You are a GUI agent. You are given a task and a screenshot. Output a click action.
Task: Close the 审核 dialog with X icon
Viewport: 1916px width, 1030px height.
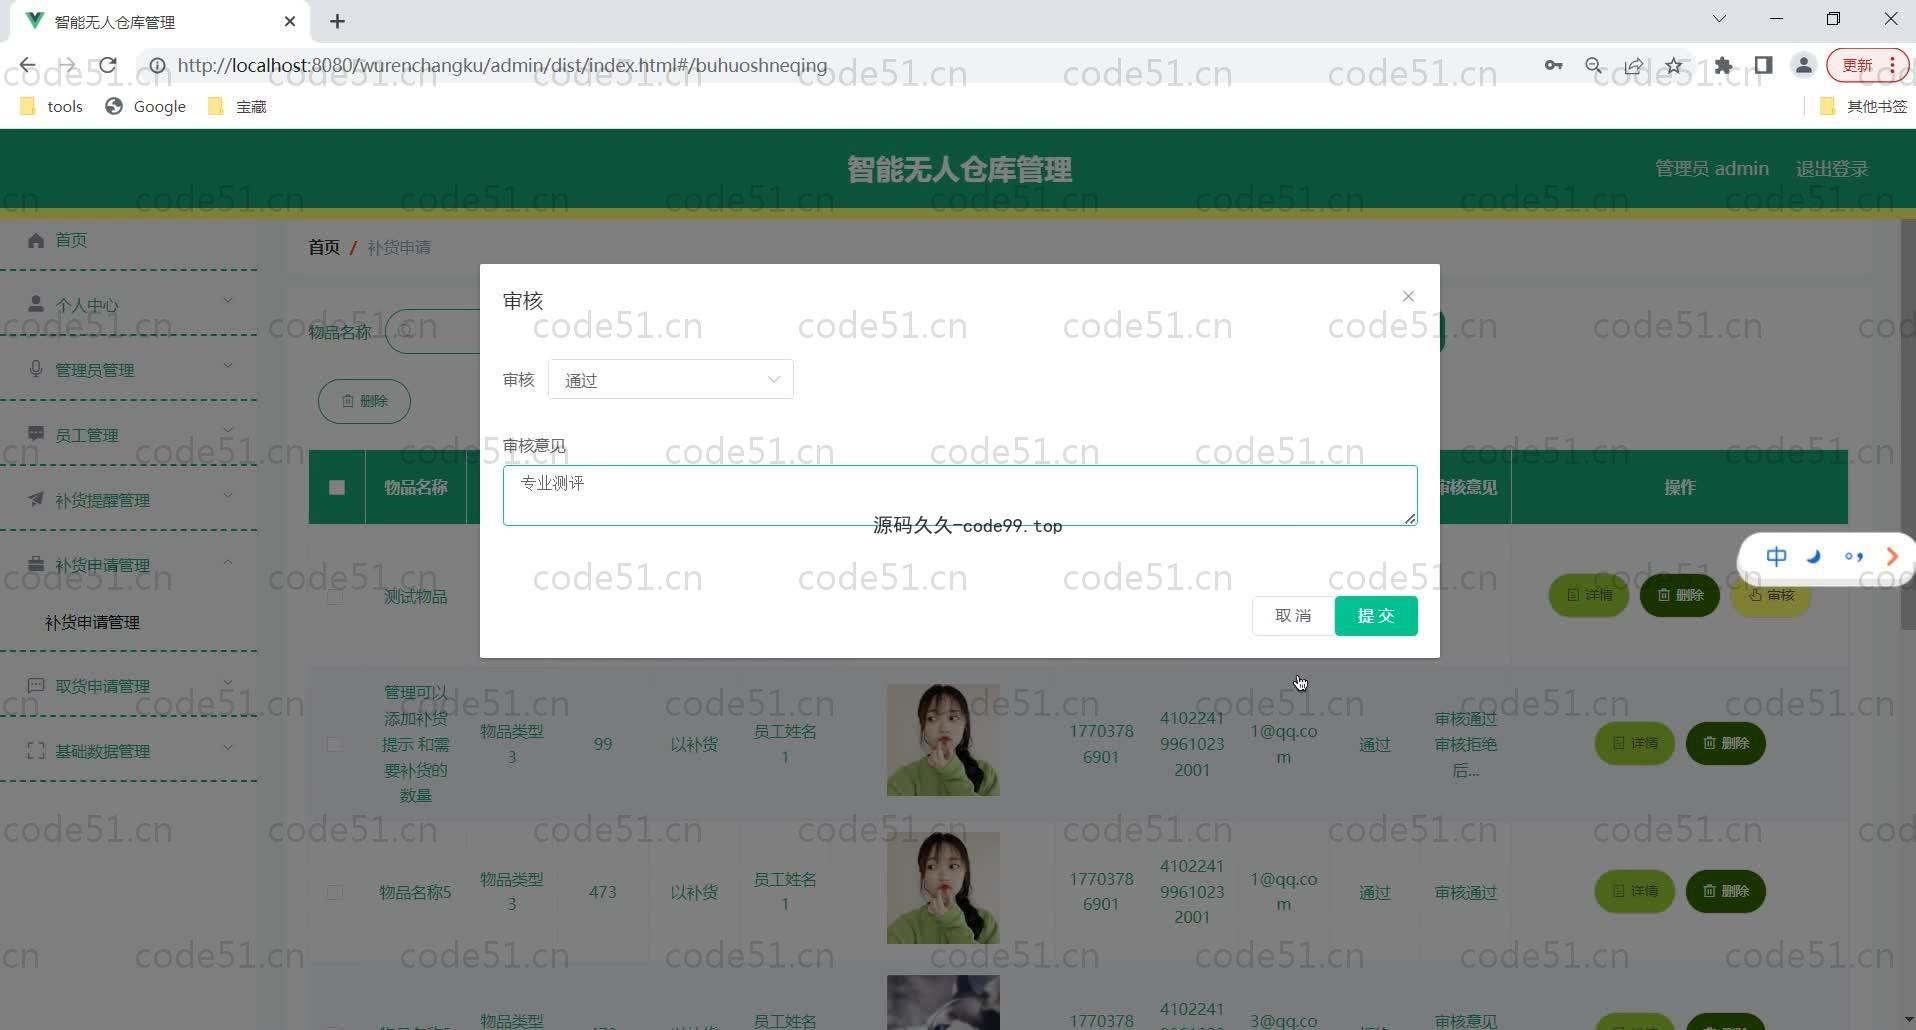pos(1408,296)
